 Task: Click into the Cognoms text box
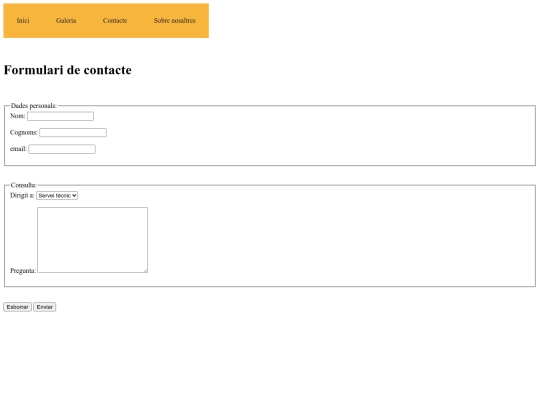pos(73,133)
